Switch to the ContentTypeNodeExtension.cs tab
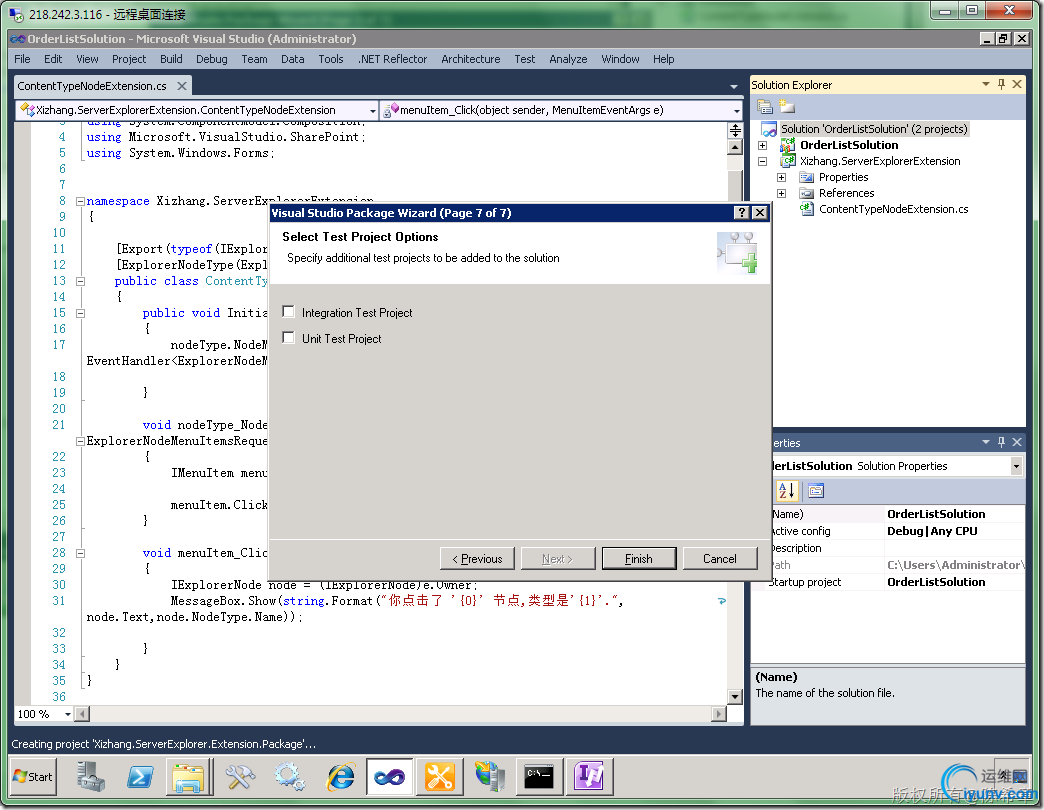 tap(92, 86)
